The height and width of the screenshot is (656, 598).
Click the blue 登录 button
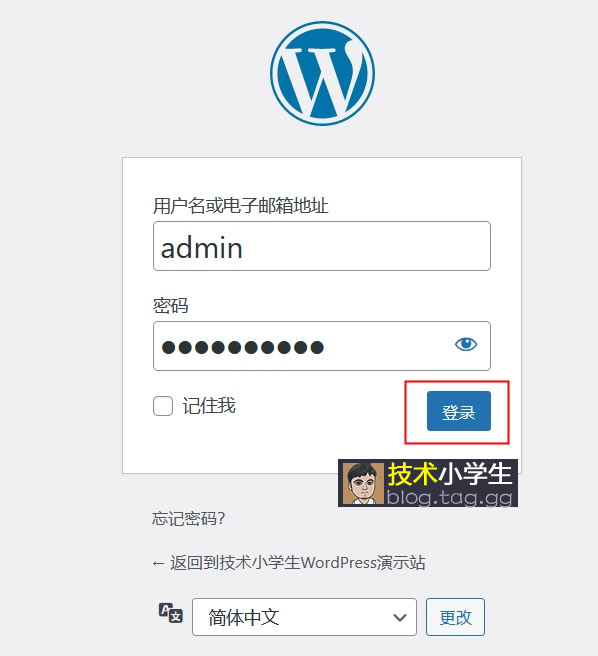tap(459, 411)
